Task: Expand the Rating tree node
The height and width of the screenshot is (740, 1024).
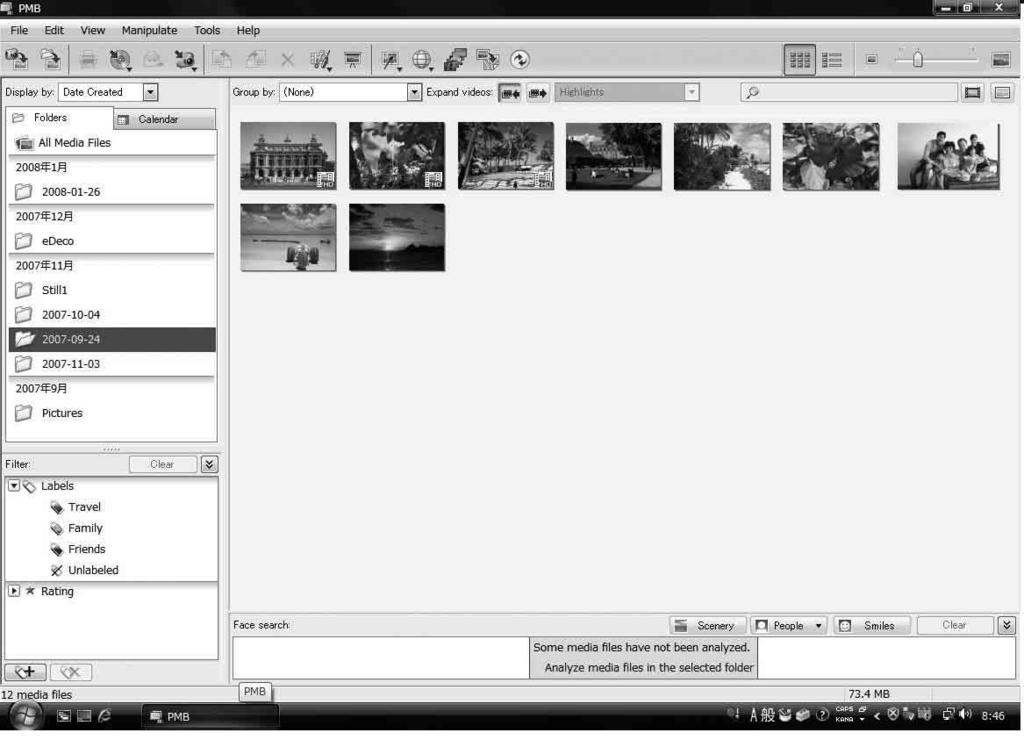Action: pyautogui.click(x=14, y=590)
